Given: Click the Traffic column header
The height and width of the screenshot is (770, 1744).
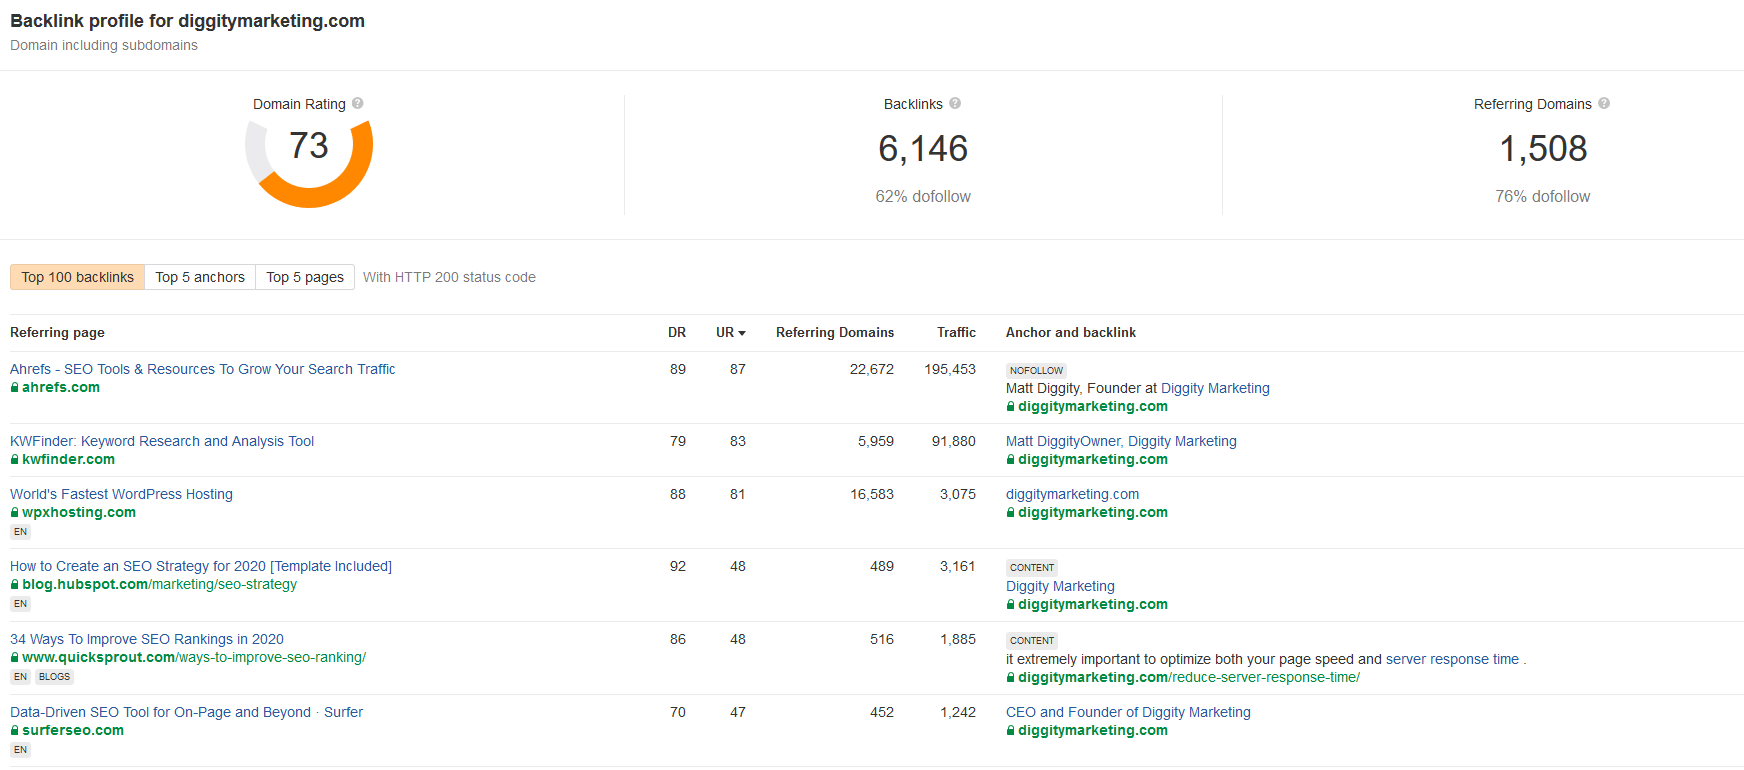Looking at the screenshot, I should pos(956,332).
